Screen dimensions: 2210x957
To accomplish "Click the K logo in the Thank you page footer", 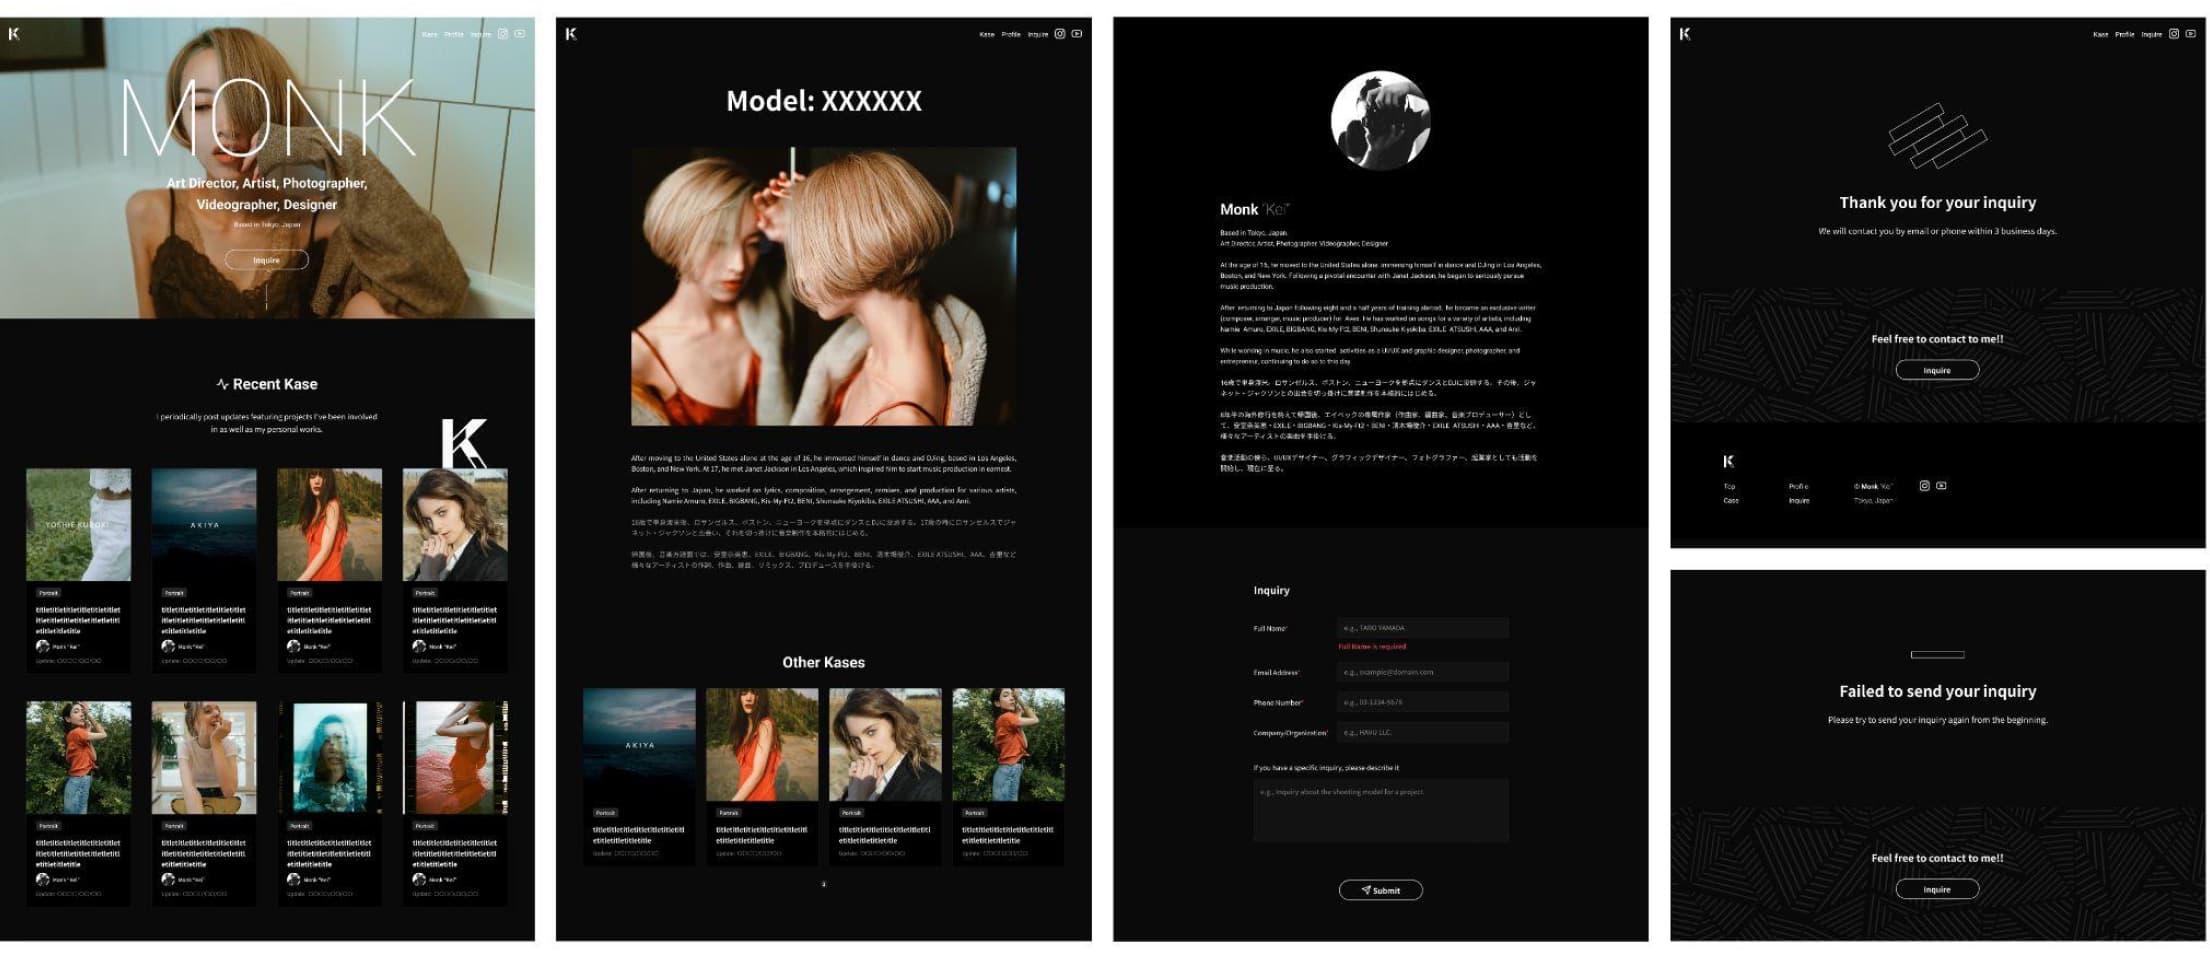I will pos(1729,461).
